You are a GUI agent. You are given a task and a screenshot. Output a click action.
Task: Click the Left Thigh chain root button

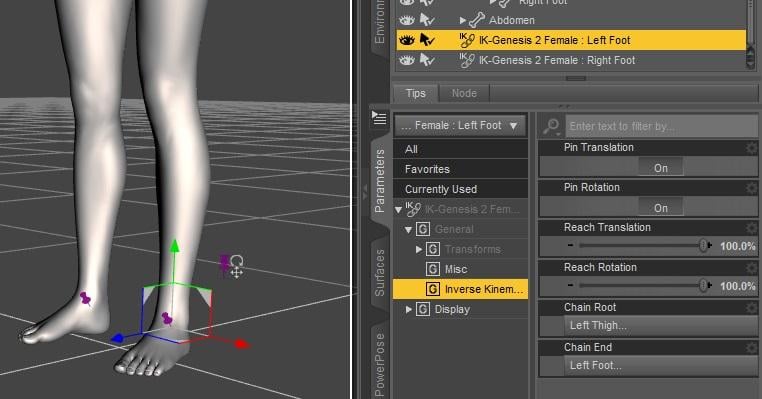(660, 326)
